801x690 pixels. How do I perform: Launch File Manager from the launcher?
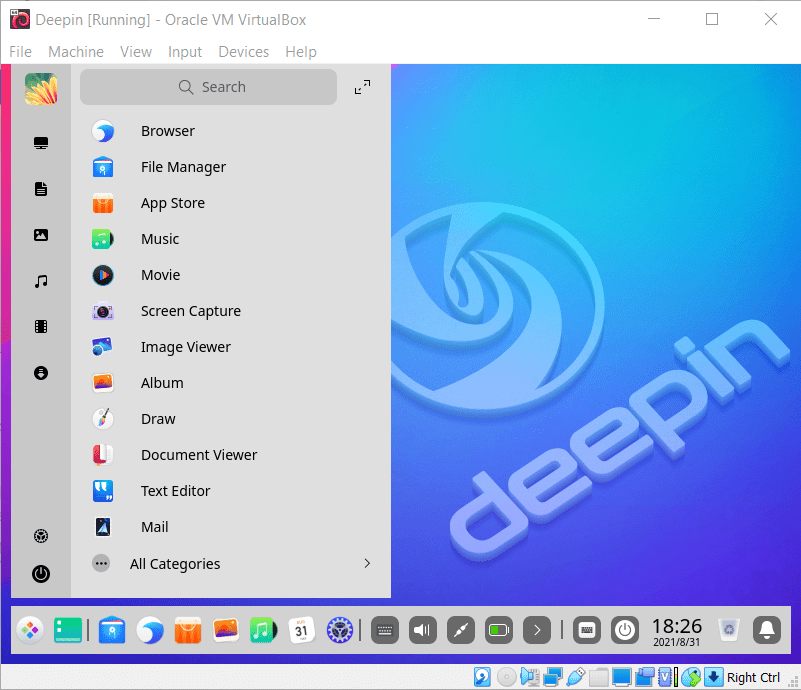click(230, 167)
